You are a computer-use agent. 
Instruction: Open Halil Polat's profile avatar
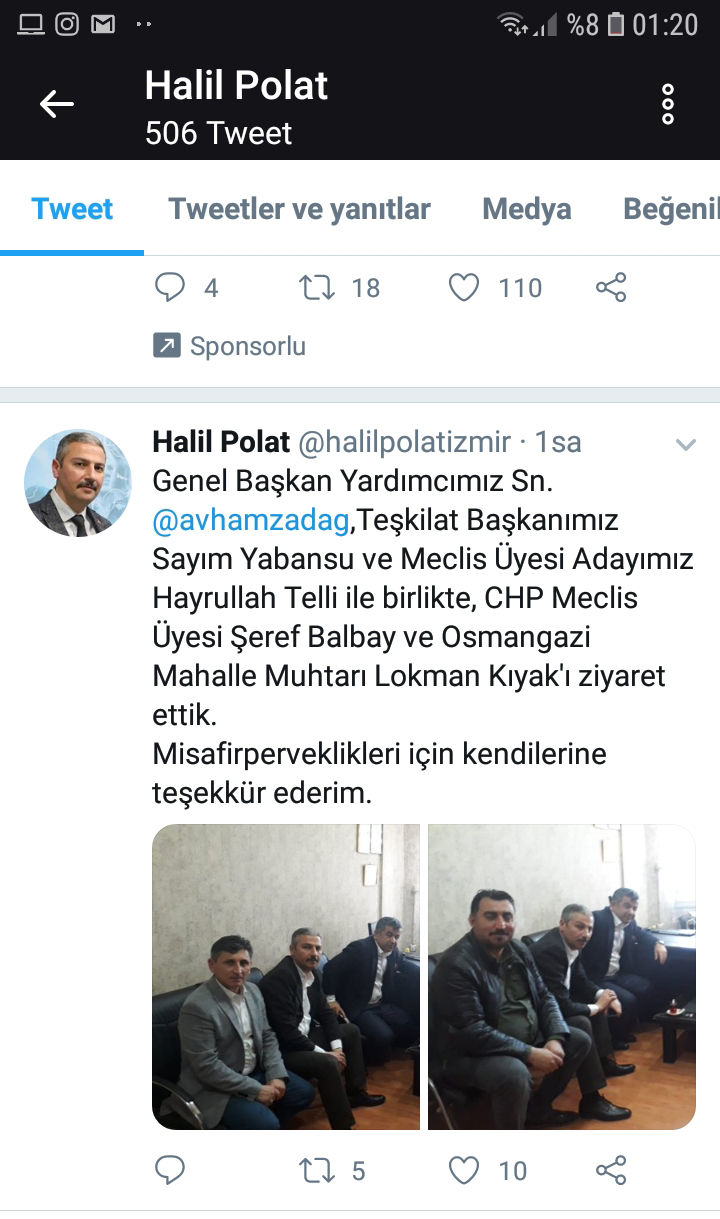[77, 483]
